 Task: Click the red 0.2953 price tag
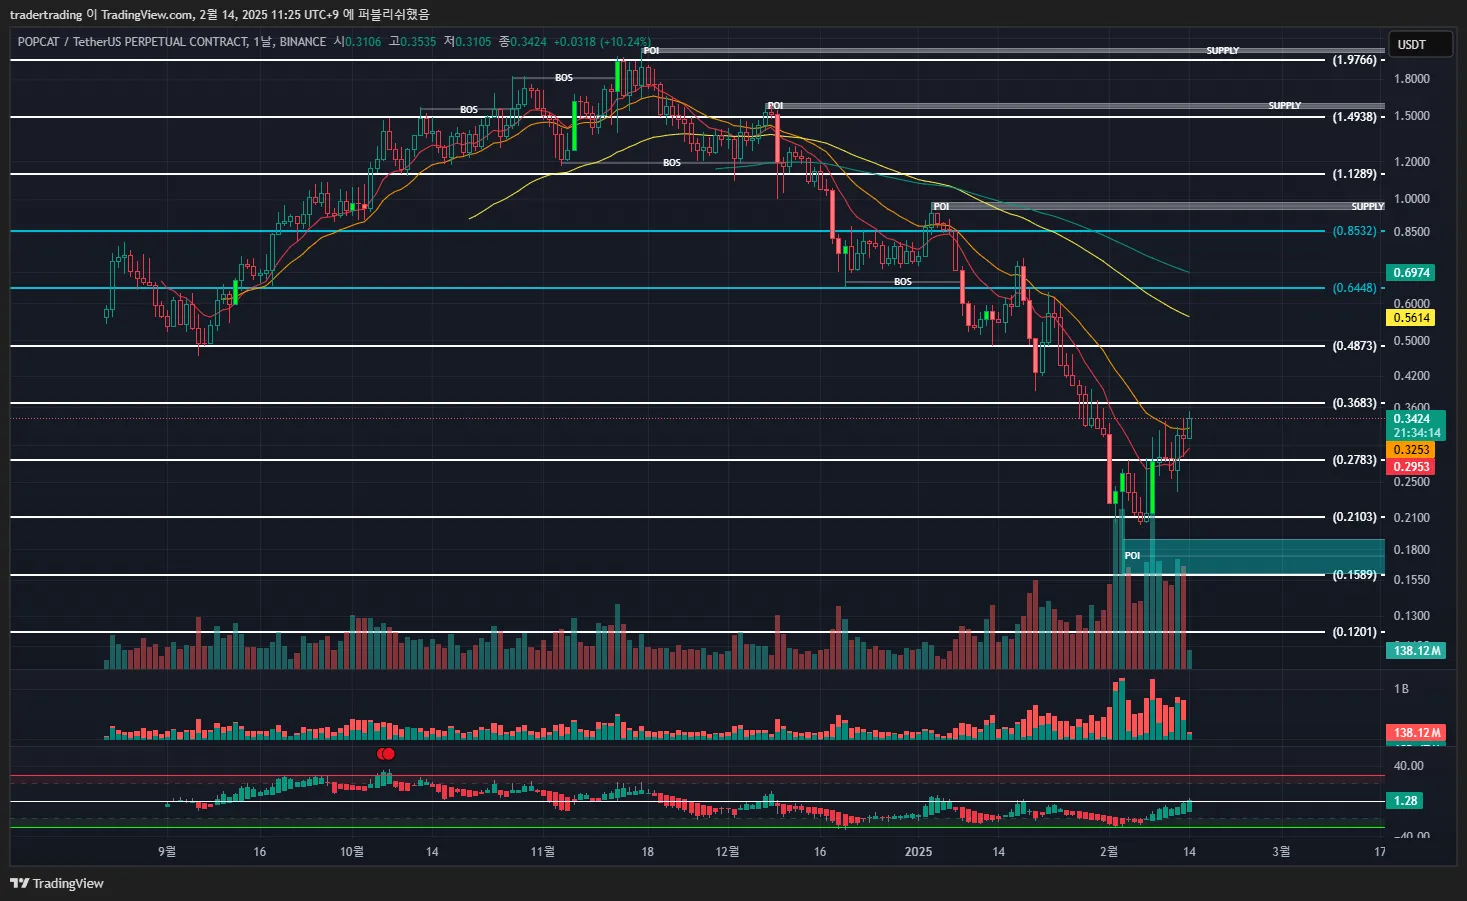pyautogui.click(x=1411, y=467)
